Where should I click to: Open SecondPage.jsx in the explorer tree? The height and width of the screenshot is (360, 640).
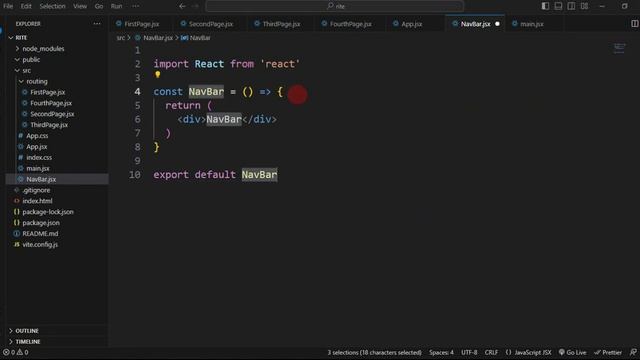[57, 114]
